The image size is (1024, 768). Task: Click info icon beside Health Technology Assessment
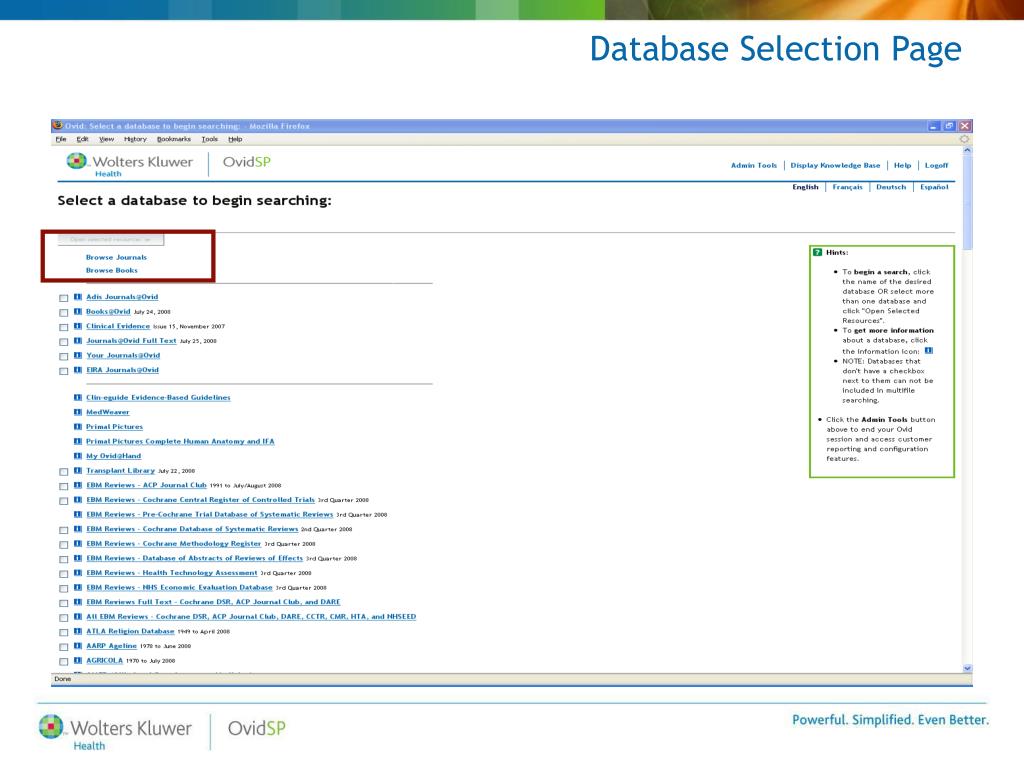click(78, 573)
